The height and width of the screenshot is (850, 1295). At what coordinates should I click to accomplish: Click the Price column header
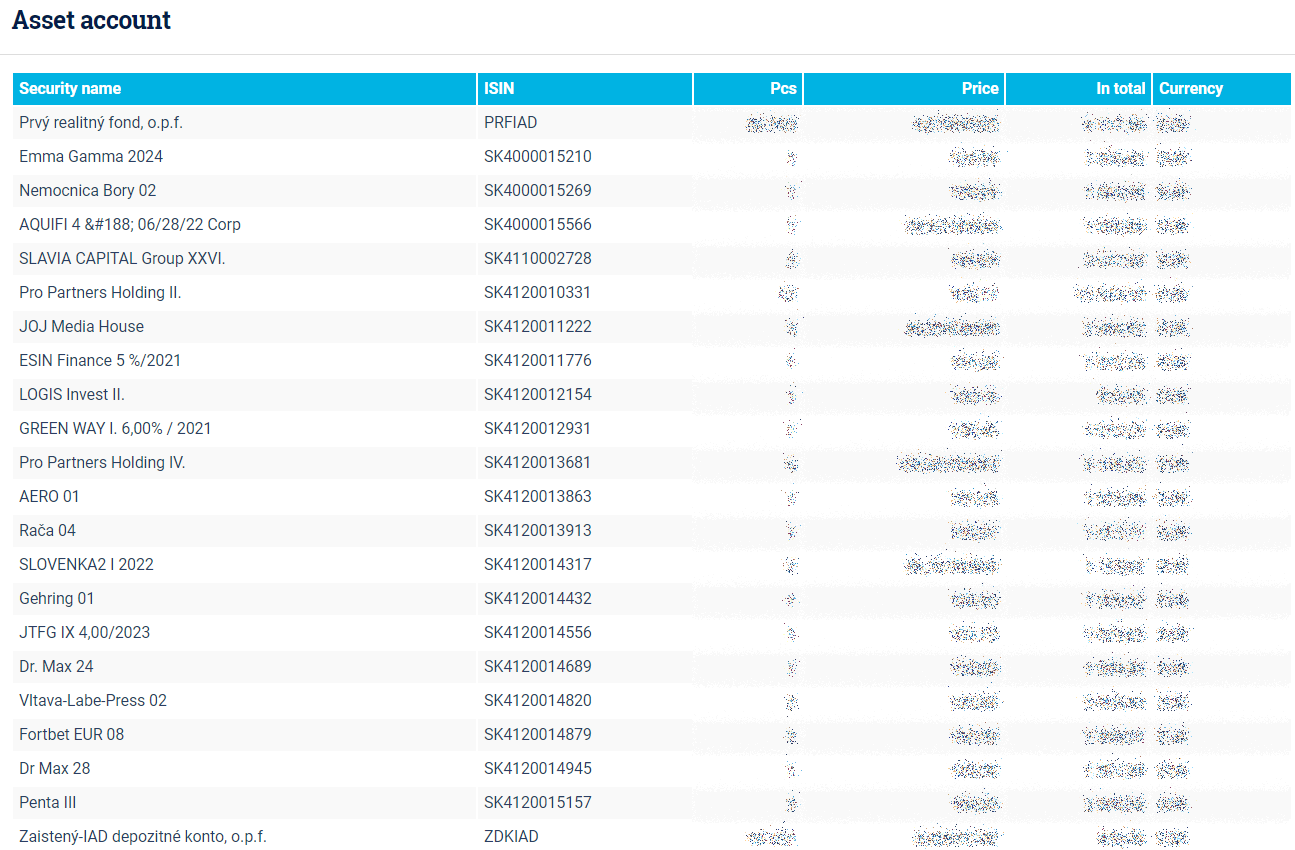click(x=979, y=88)
